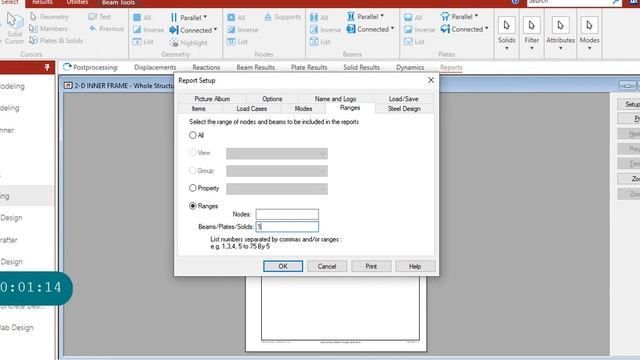The image size is (640, 360).
Task: Open List in Geometry group
Action: point(143,42)
